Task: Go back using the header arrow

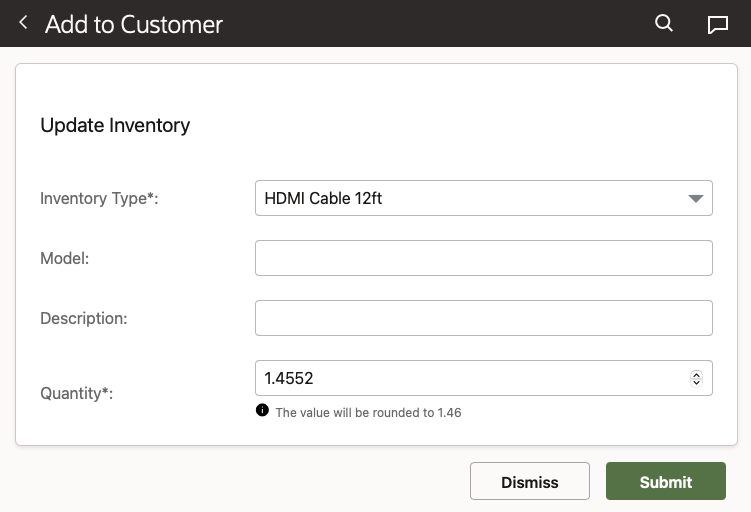Action: pos(24,23)
